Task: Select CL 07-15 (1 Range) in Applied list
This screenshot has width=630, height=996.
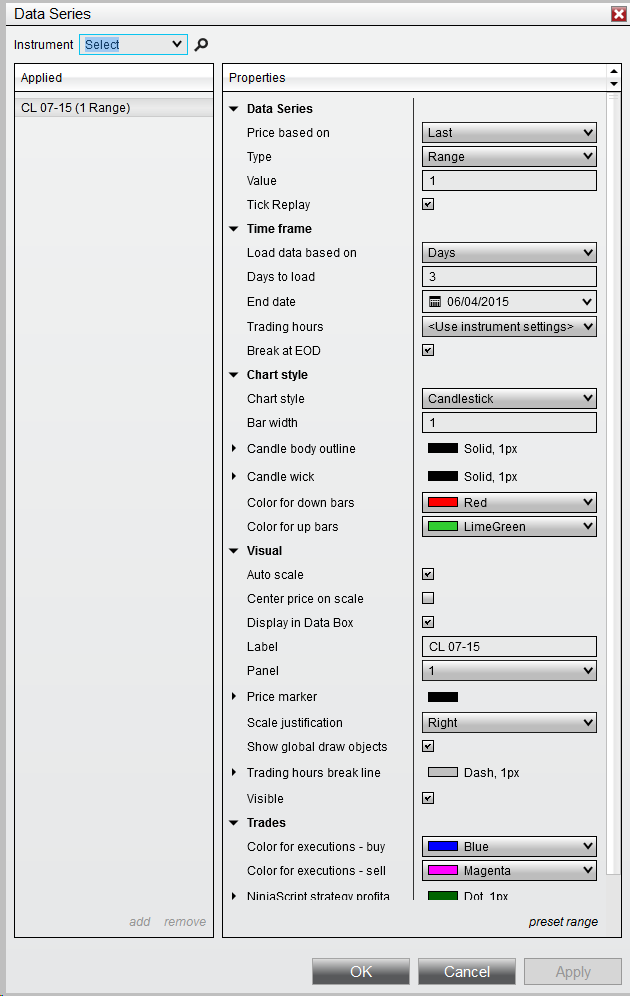Action: [x=76, y=108]
